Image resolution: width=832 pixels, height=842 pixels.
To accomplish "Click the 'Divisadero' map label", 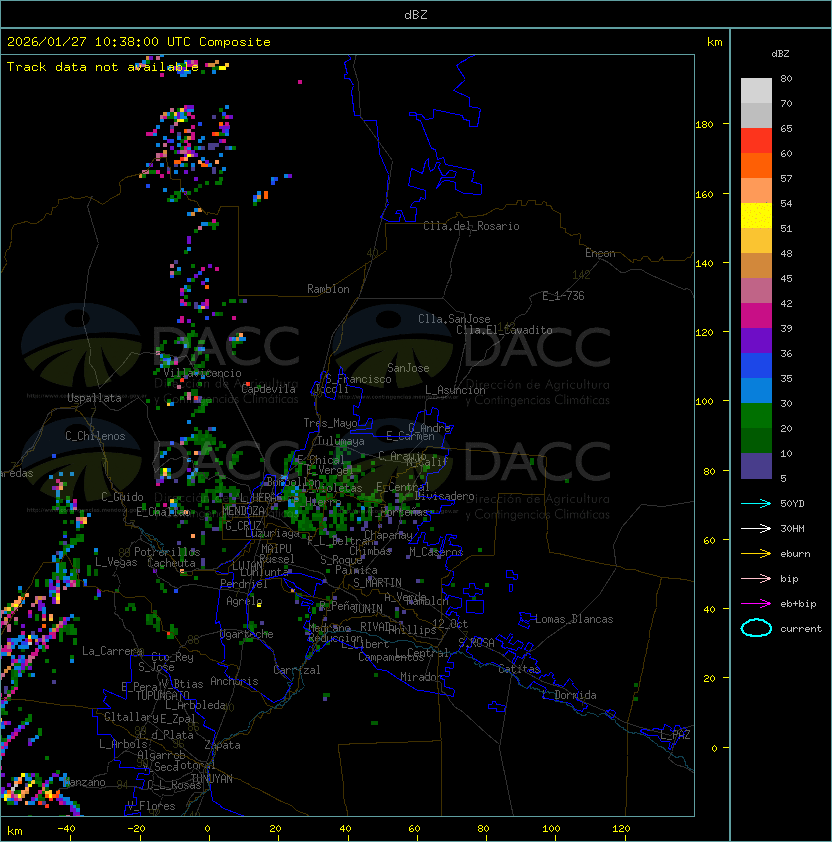I will 444,496.
